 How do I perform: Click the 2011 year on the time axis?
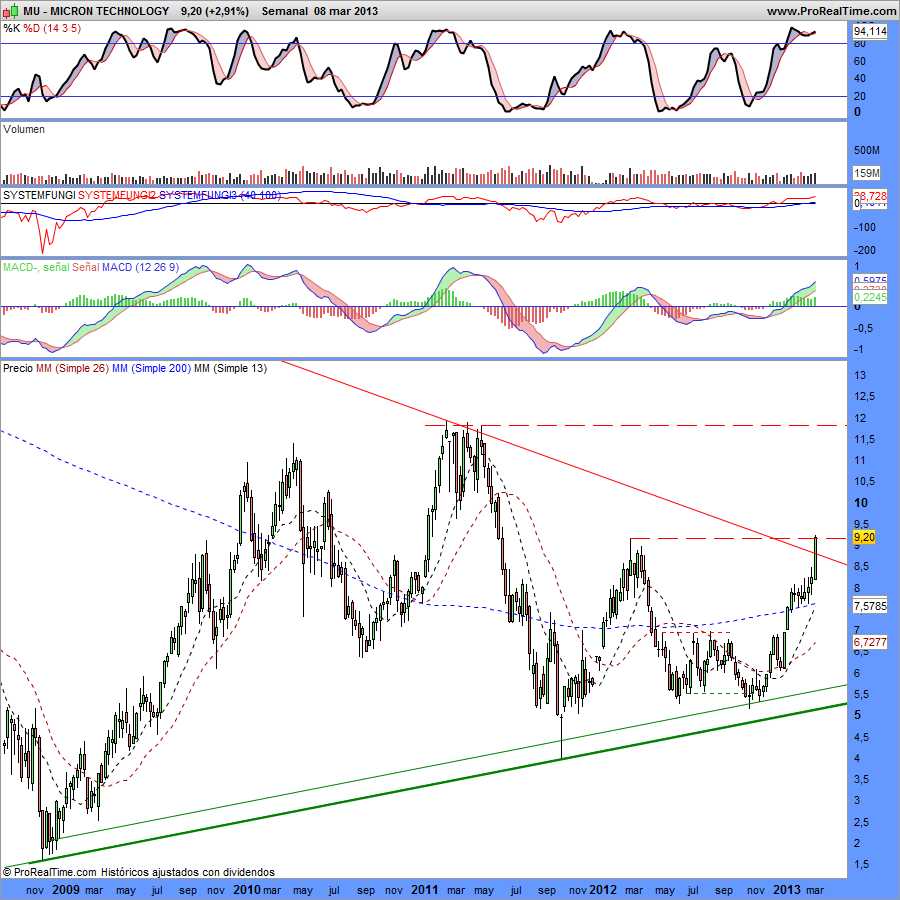[x=425, y=890]
